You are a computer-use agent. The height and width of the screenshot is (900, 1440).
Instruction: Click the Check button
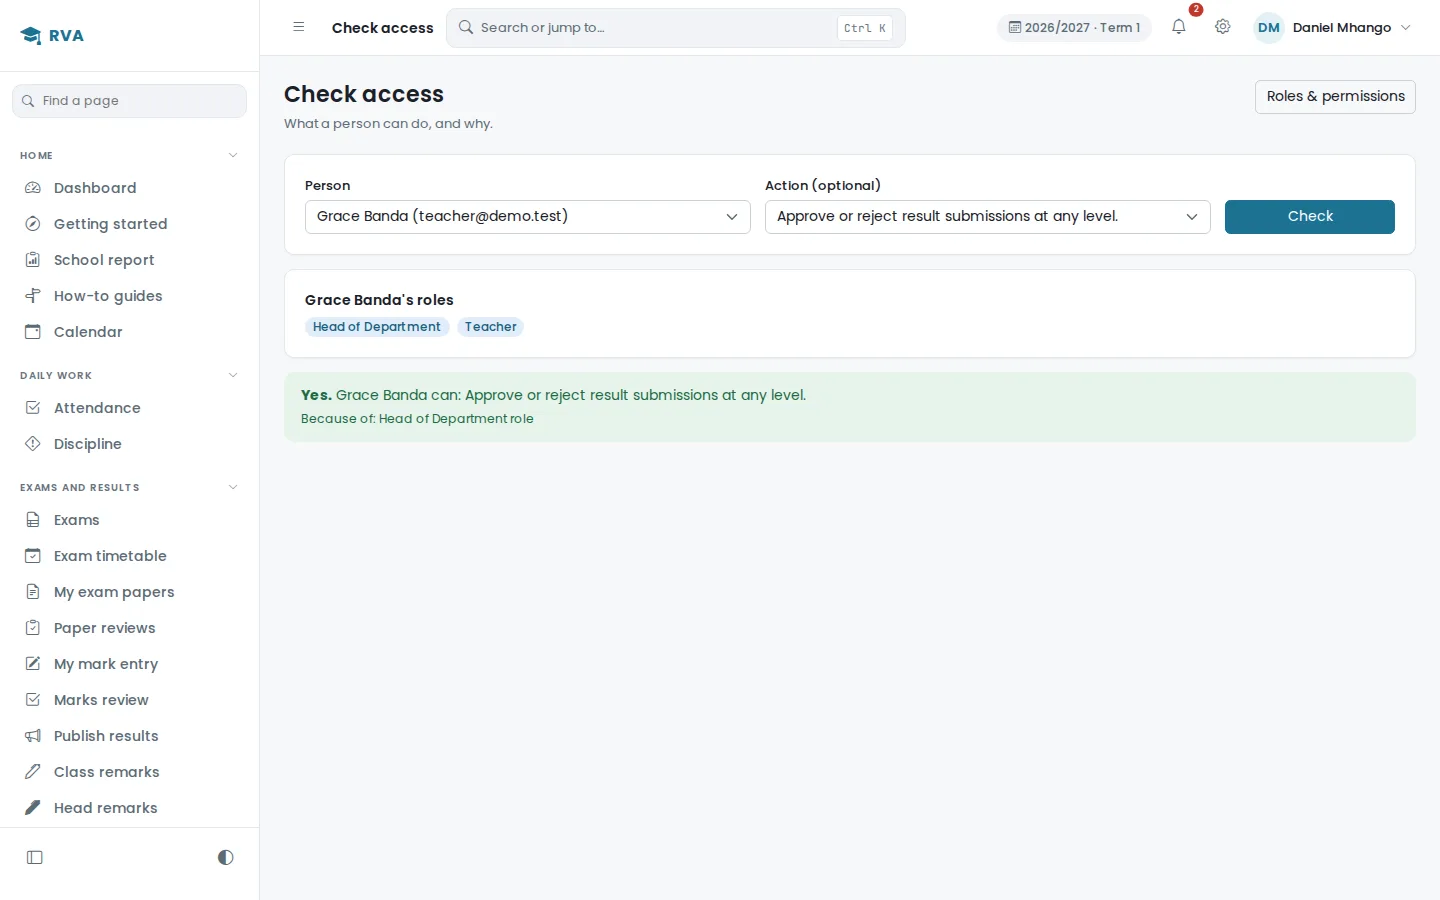coord(1310,217)
